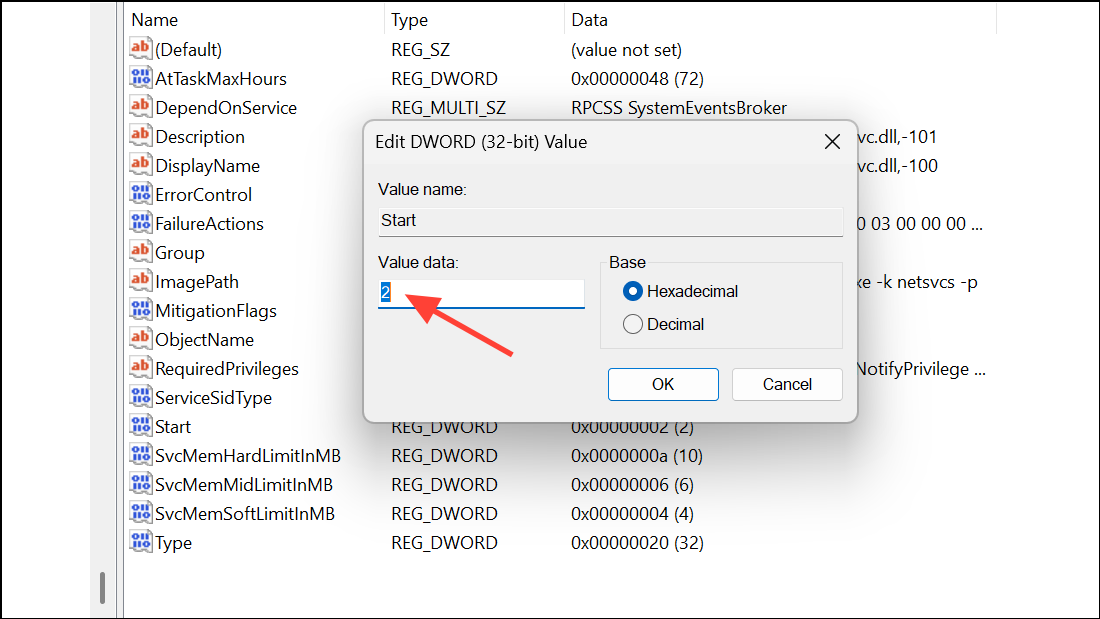This screenshot has height=619, width=1100.
Task: Click the AtTaskMaxHours DWORD icon
Action: [x=139, y=78]
